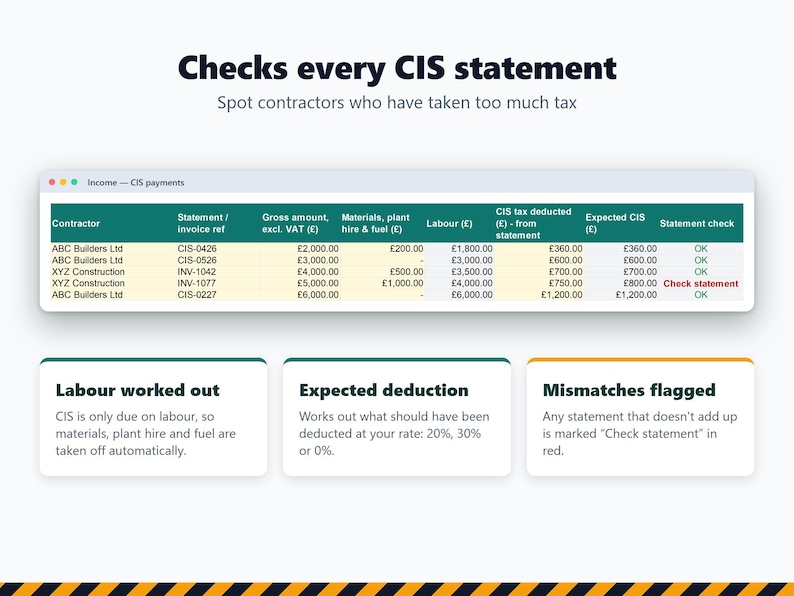Click the green maximize dot in titlebar

tap(74, 182)
